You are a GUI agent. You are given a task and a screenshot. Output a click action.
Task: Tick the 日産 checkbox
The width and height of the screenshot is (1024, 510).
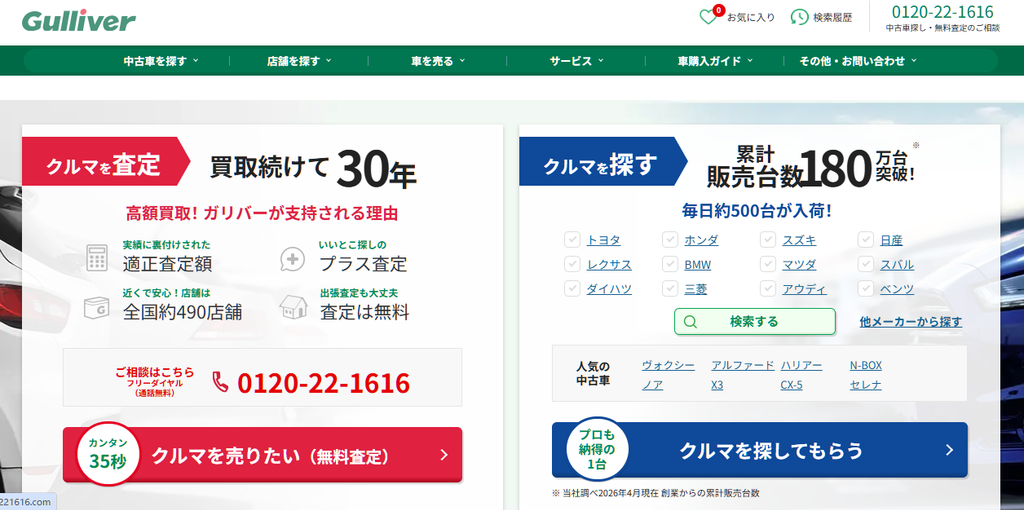(866, 240)
